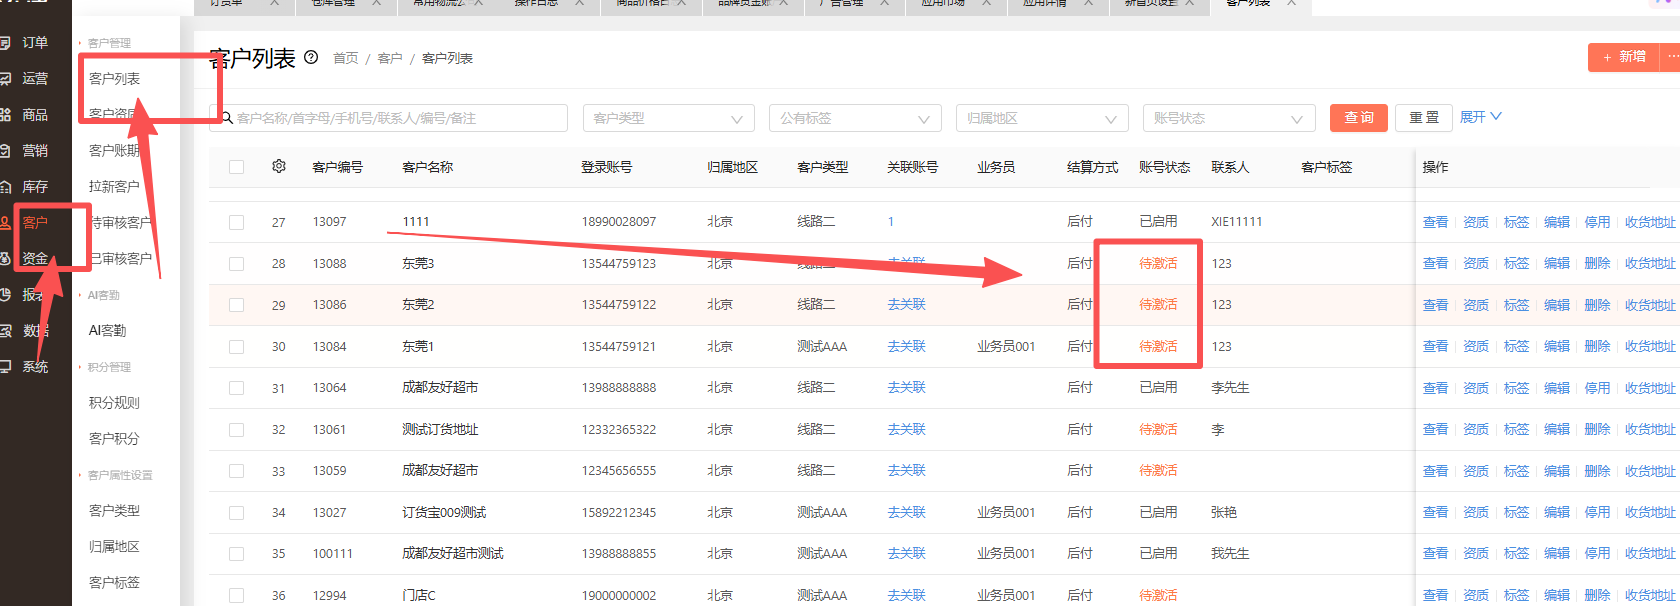Open the ellipsis more-actions button beside 新增
This screenshot has width=1680, height=606.
(1671, 57)
